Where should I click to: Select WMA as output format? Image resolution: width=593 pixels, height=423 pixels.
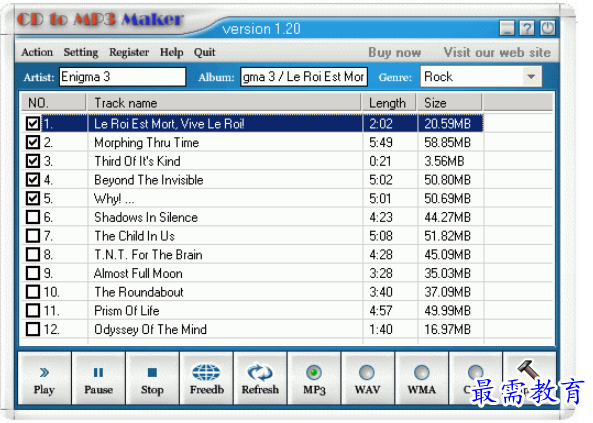coord(421,378)
